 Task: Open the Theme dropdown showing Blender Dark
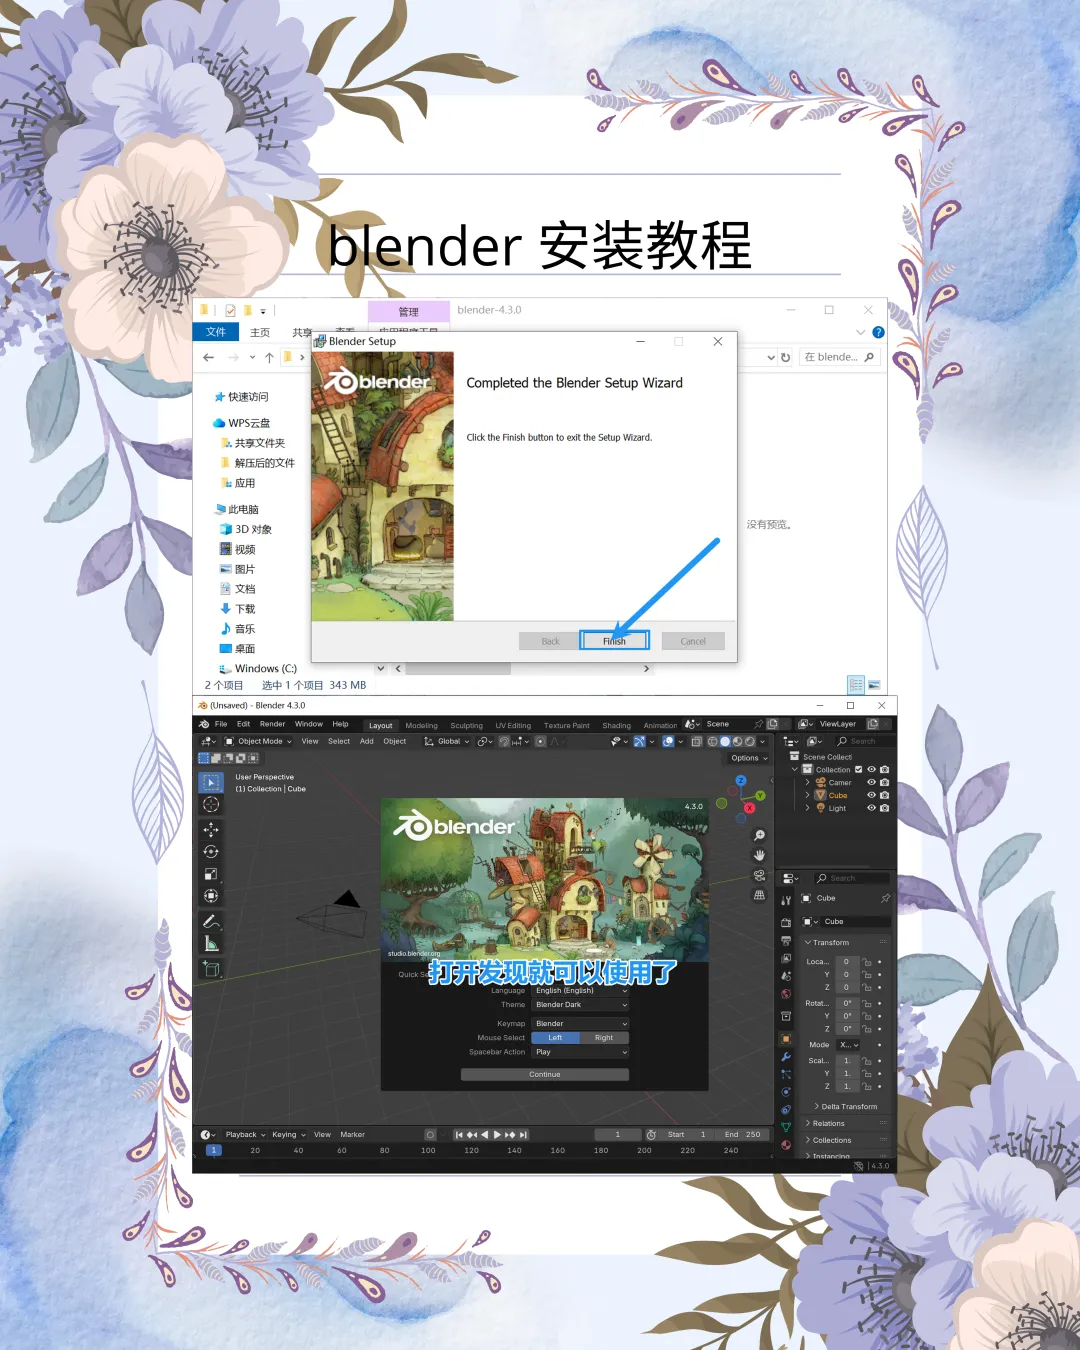pyautogui.click(x=580, y=1004)
